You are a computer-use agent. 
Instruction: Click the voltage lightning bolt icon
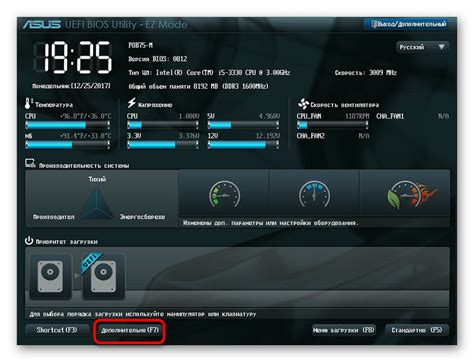[x=132, y=103]
